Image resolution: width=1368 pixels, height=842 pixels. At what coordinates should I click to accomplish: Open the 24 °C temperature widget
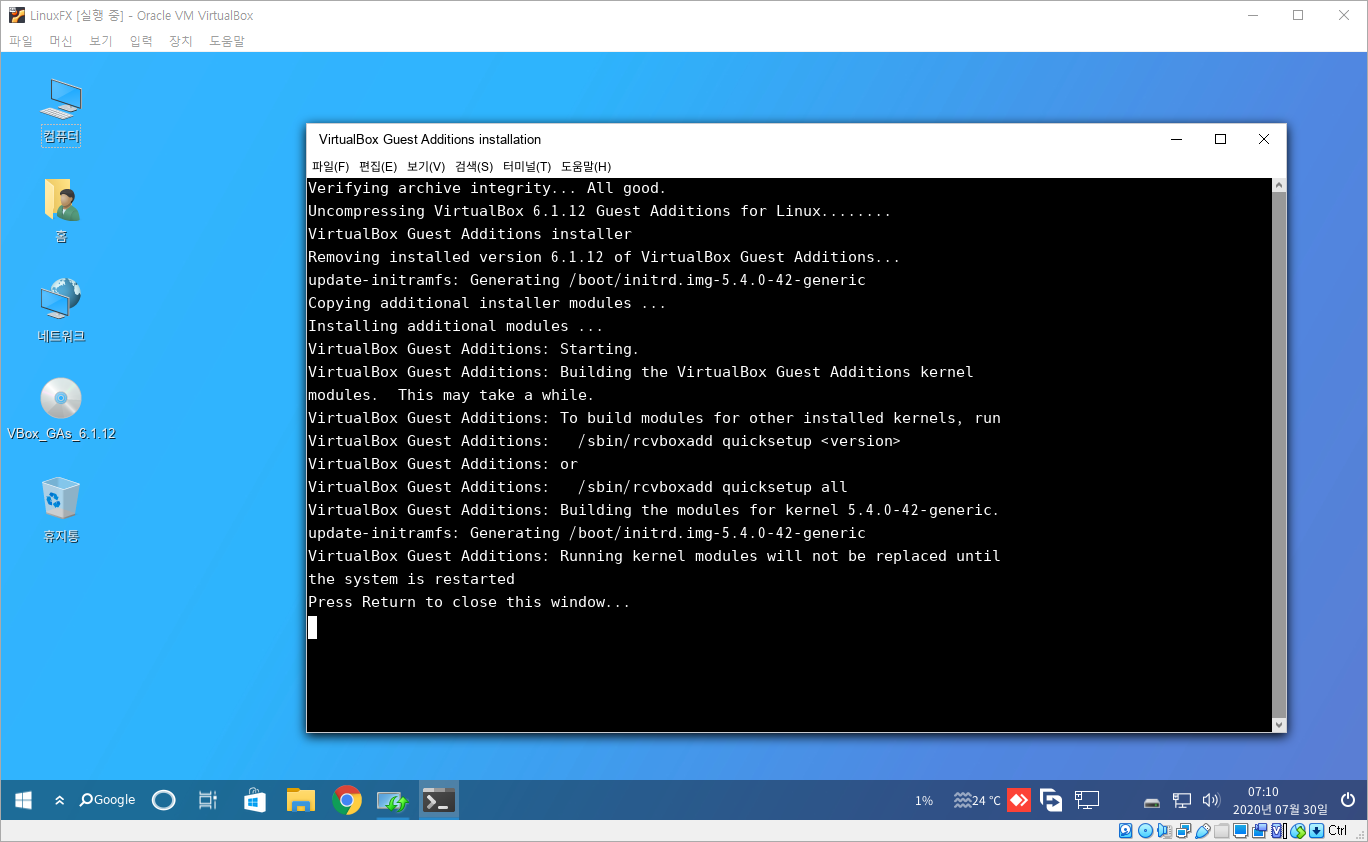coord(977,800)
